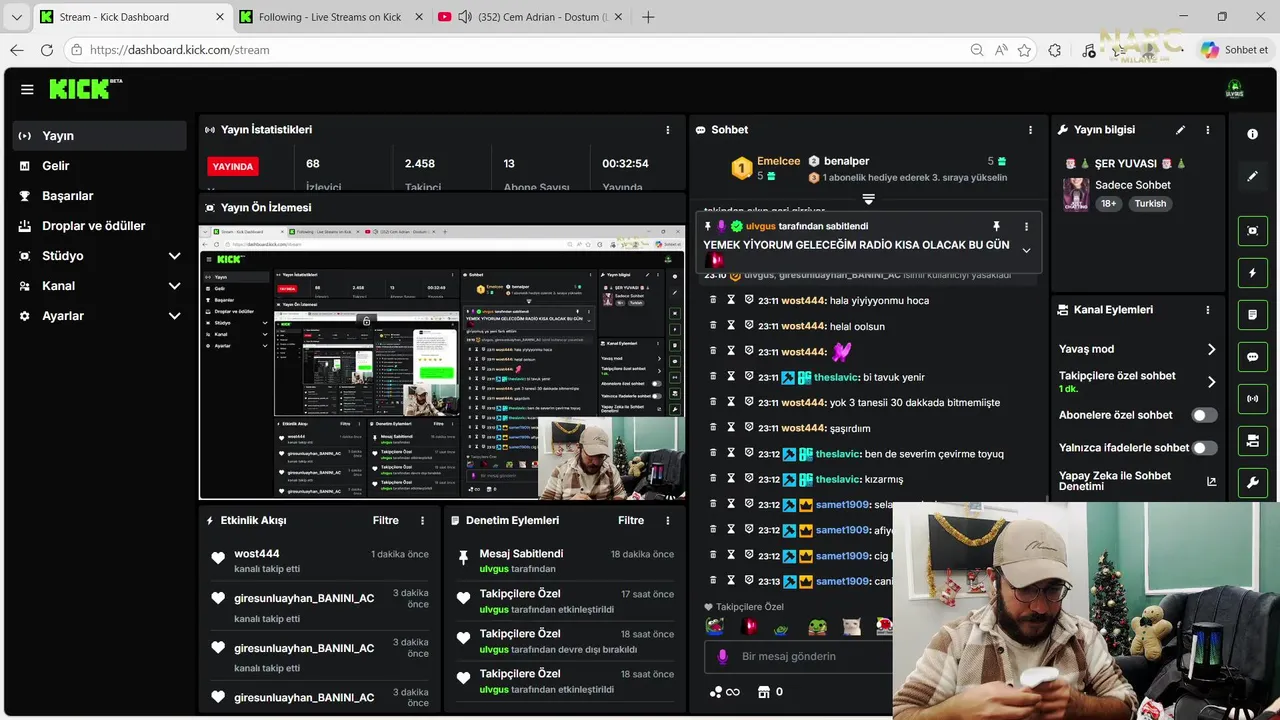Open the Yayın bilgisi panel three-dot menu
The width and height of the screenshot is (1280, 720).
(1207, 130)
